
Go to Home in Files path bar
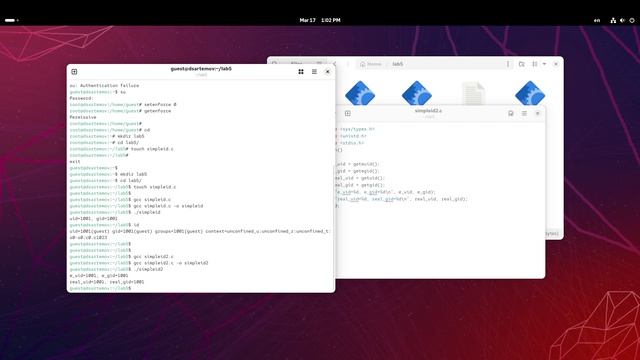371,64
